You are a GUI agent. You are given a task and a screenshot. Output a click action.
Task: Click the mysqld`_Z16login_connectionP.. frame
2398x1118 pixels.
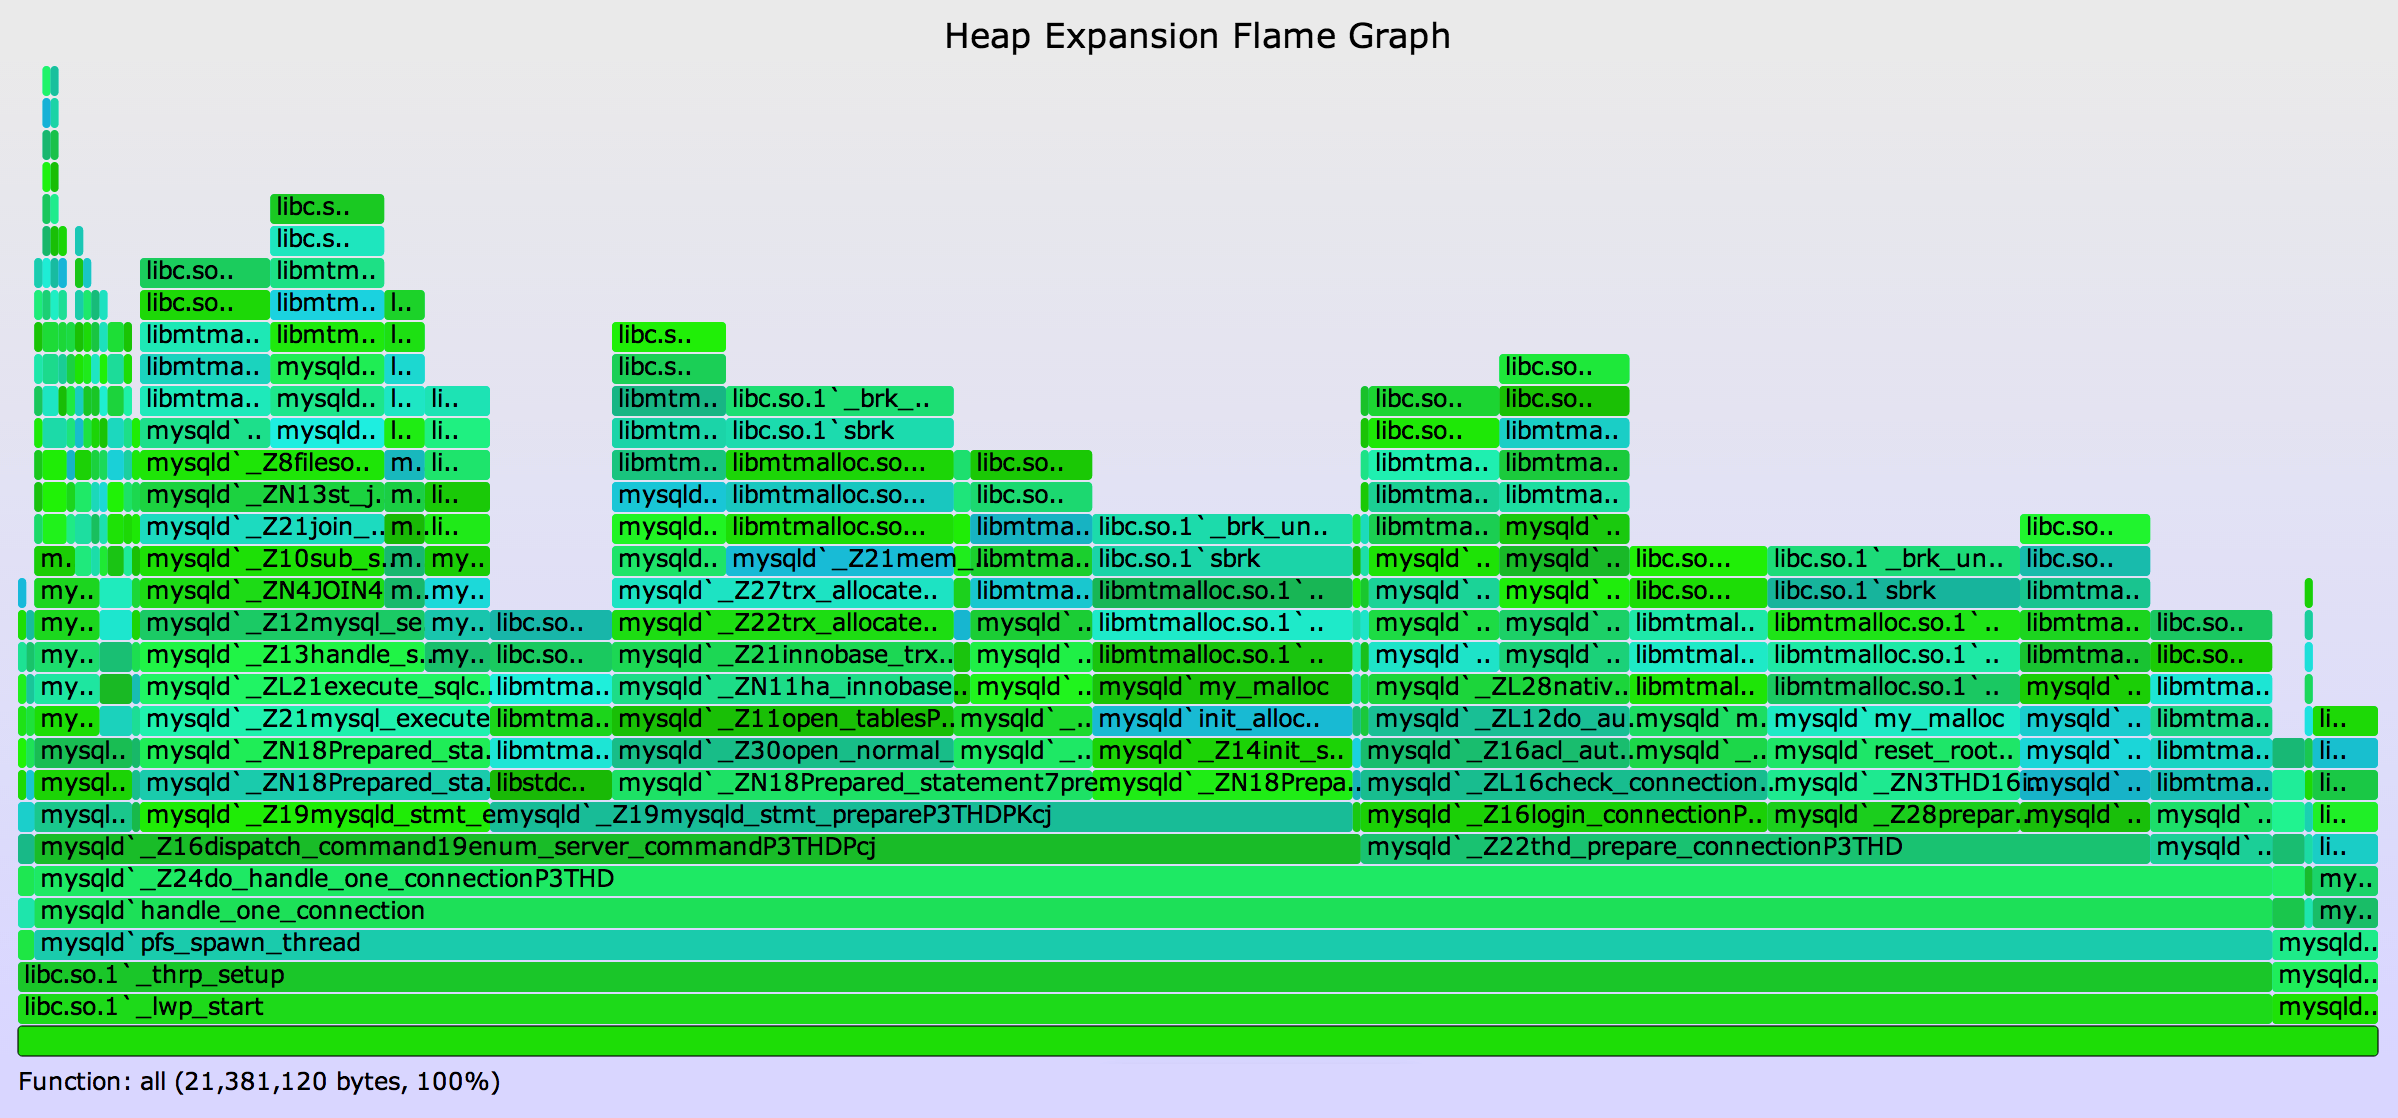(1563, 815)
